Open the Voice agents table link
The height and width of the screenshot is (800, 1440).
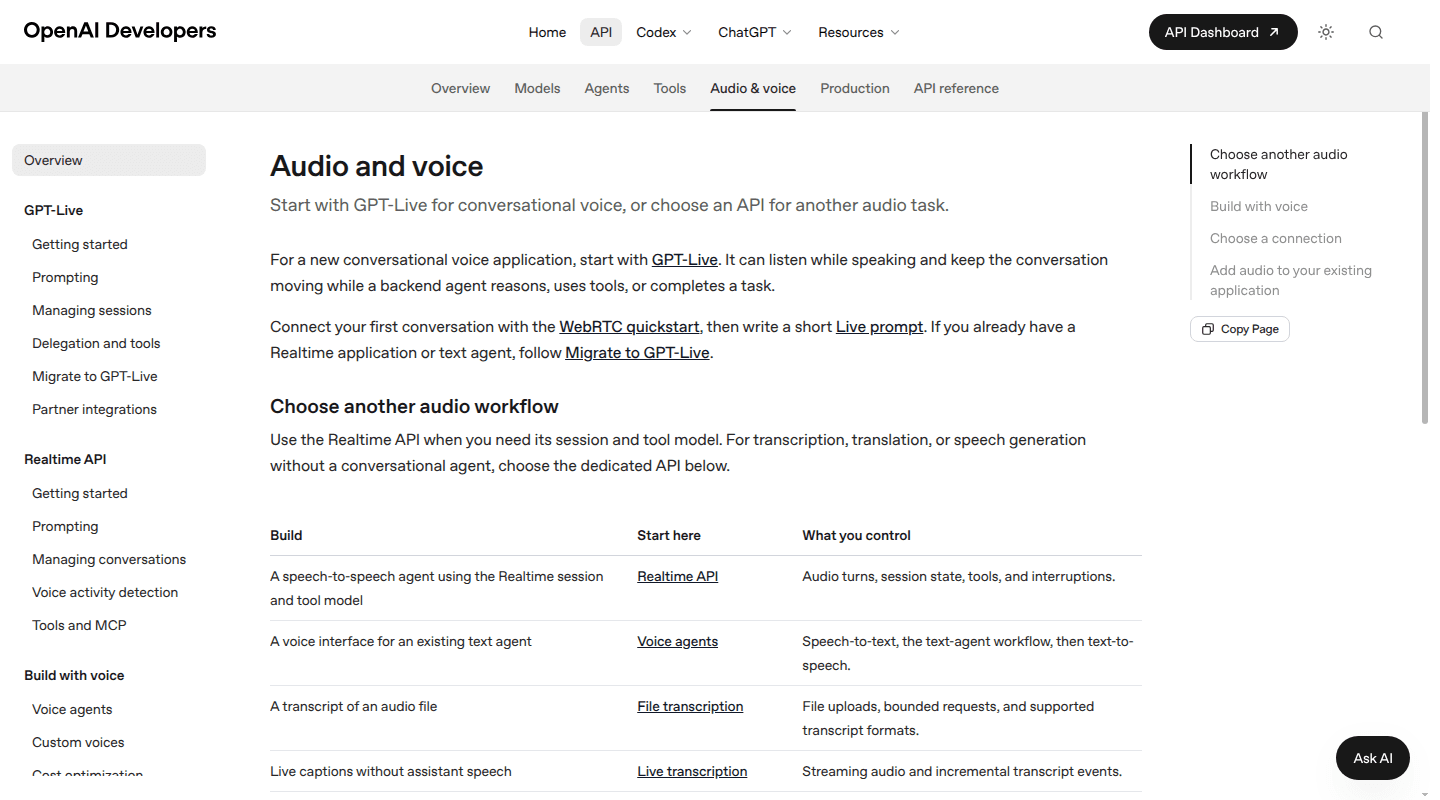(x=678, y=641)
